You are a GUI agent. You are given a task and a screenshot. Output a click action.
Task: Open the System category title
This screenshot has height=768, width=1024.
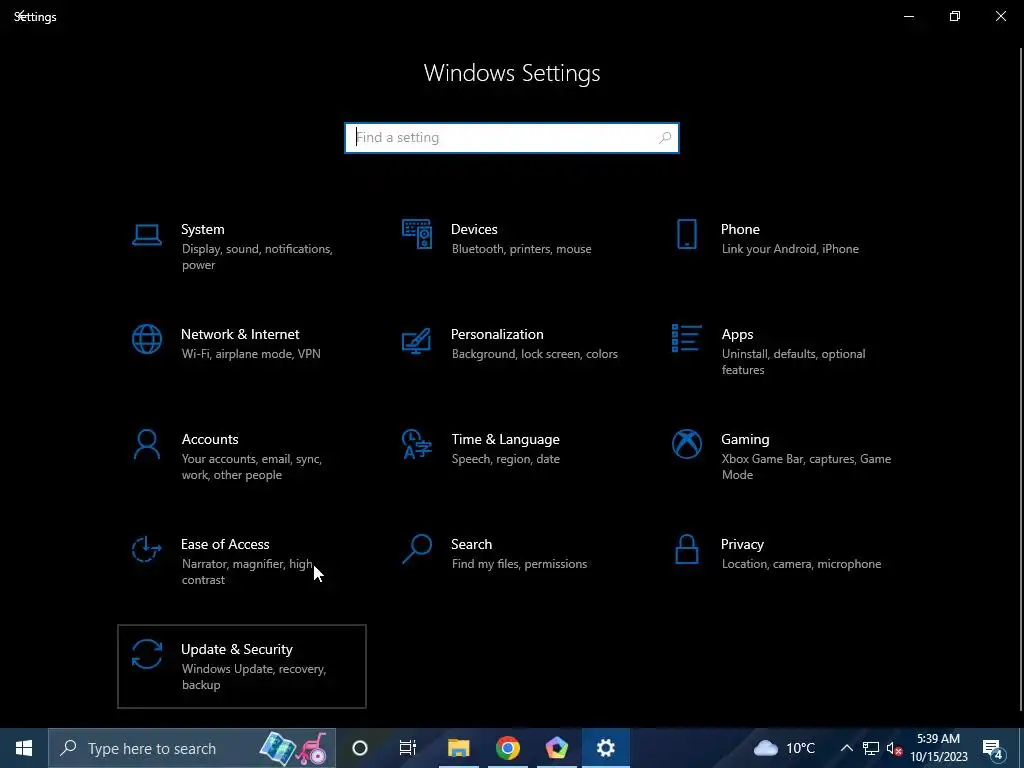click(202, 229)
